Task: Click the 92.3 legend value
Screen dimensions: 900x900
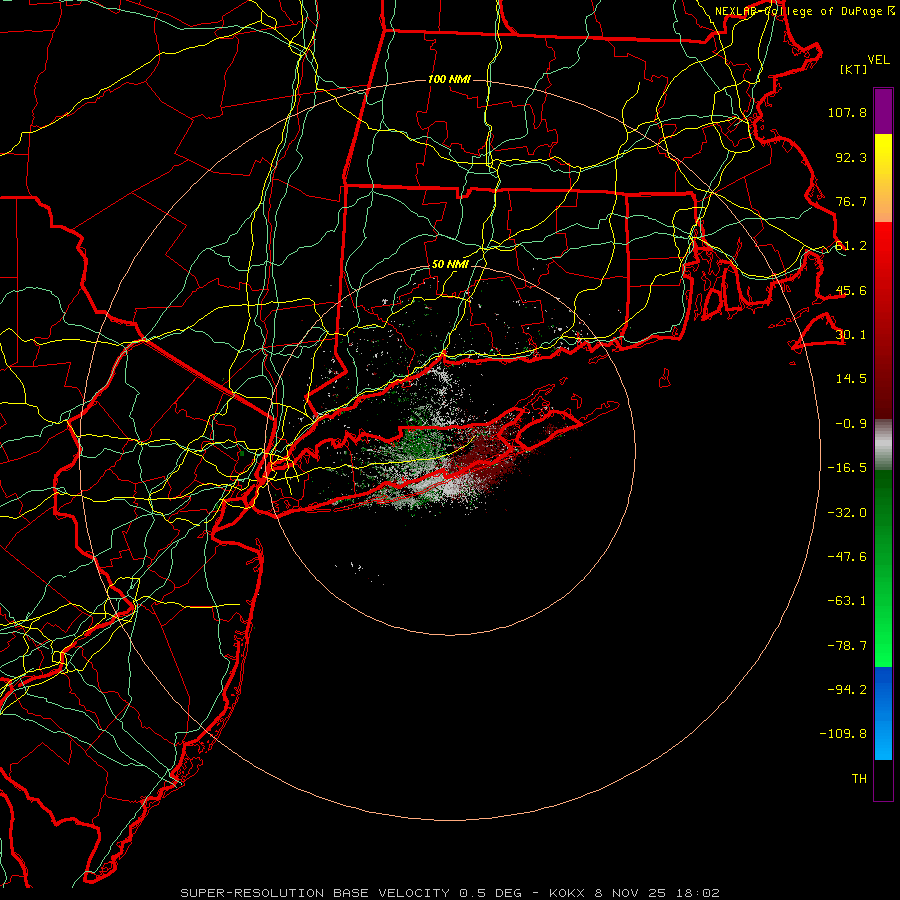Action: (x=851, y=157)
